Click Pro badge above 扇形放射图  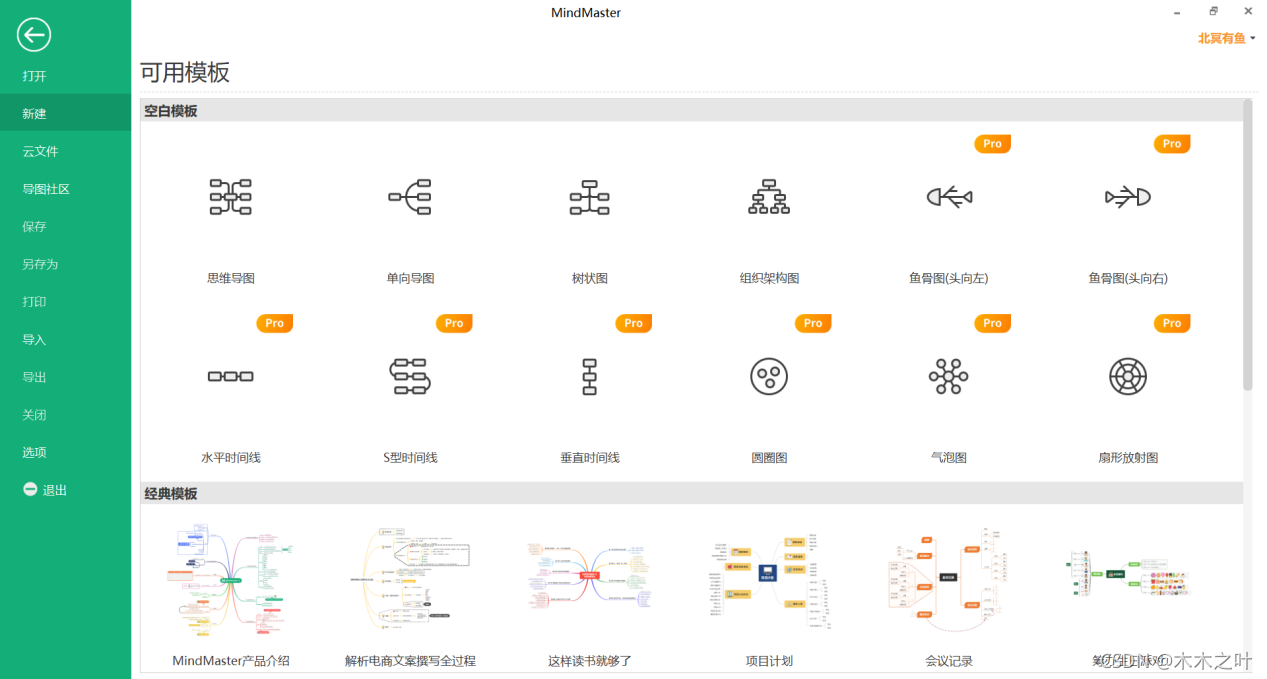pos(1172,323)
